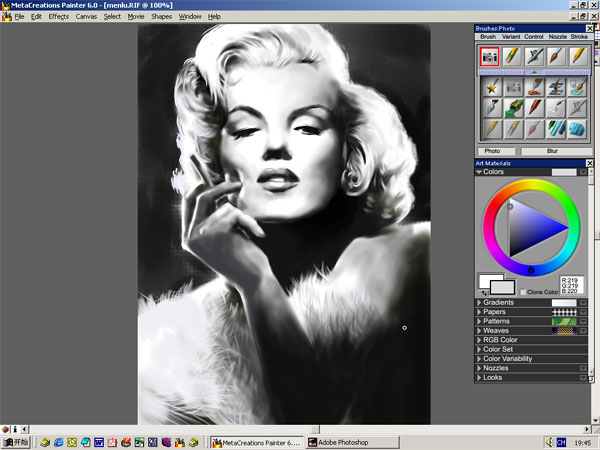Click the brown round icon in the bottom-left corner
The image size is (600, 450).
coord(5,429)
